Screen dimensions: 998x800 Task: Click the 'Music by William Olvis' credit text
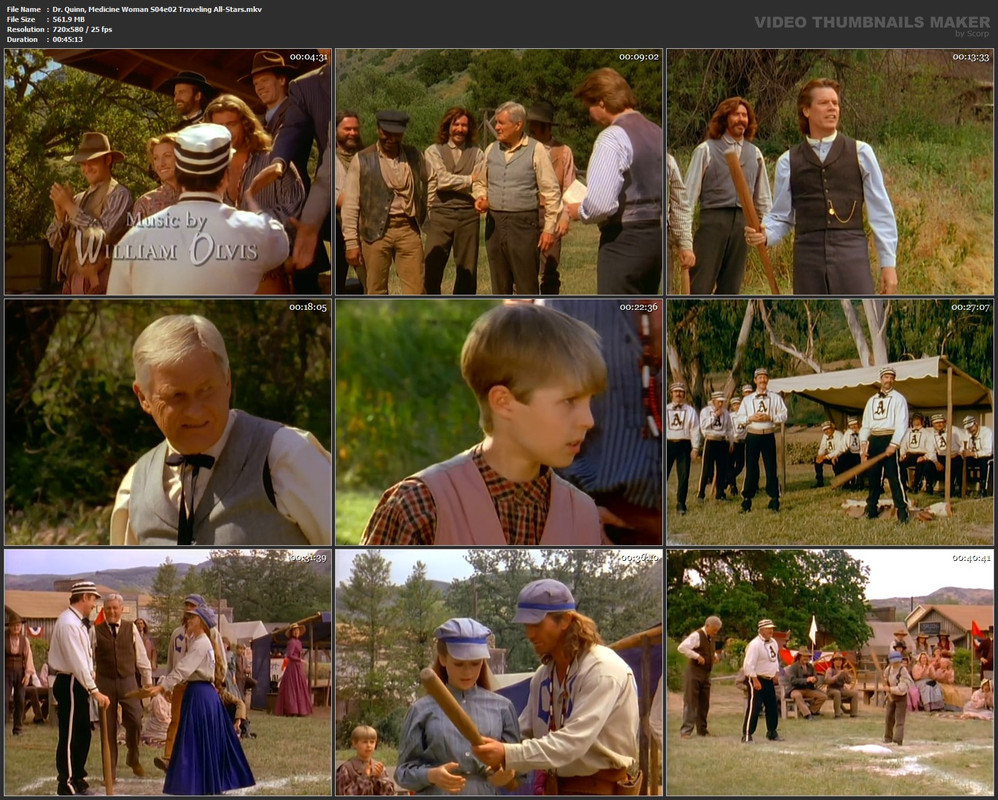167,240
